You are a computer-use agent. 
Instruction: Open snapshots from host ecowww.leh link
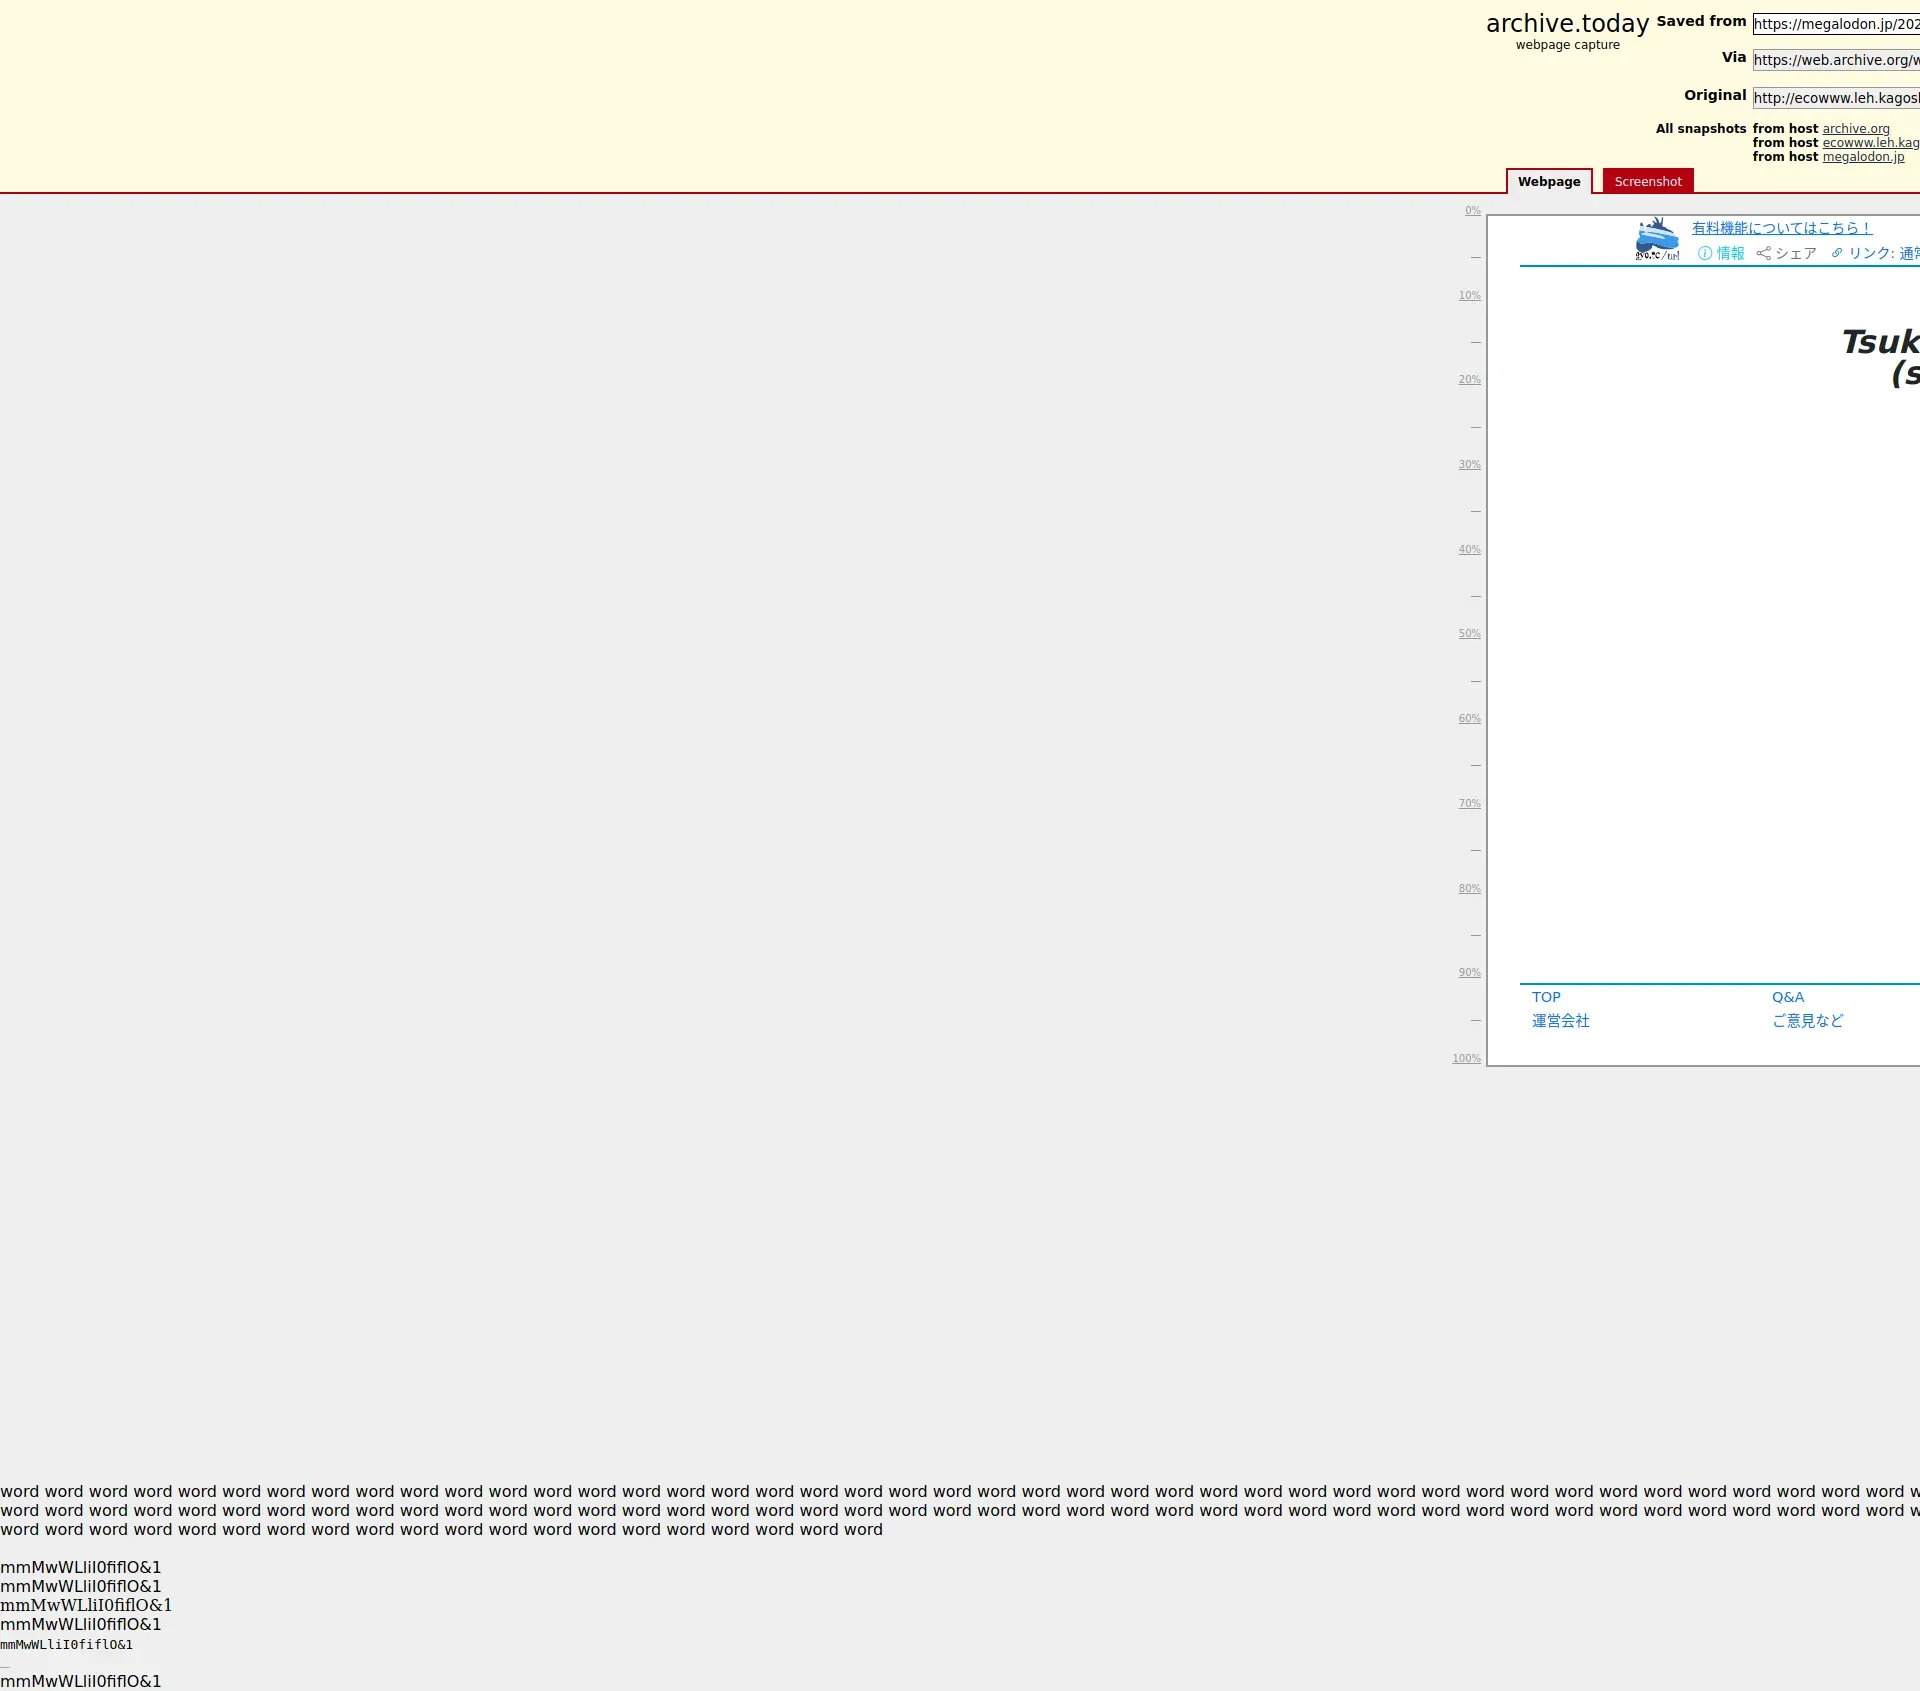1870,143
